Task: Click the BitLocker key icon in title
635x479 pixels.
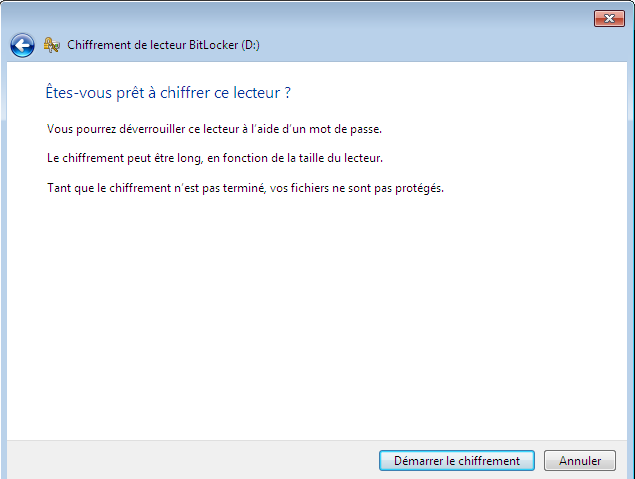Action: [x=52, y=45]
